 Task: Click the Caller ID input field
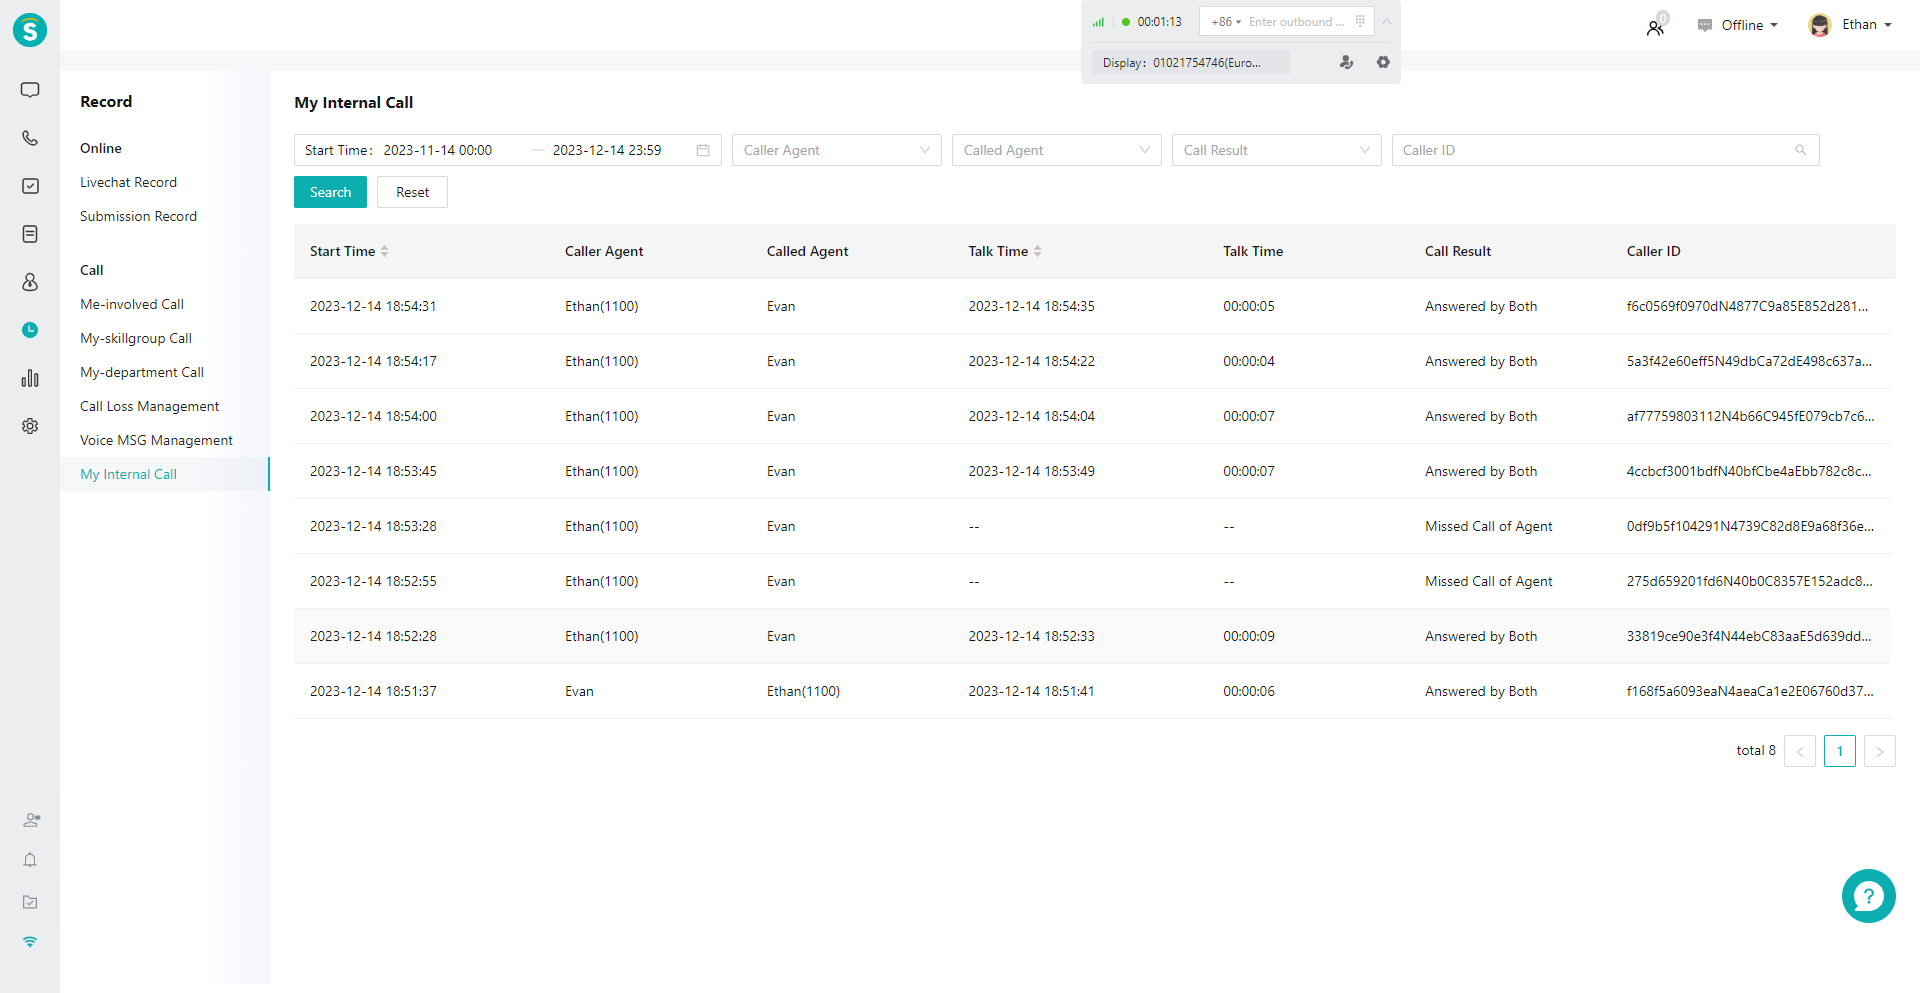[1605, 150]
